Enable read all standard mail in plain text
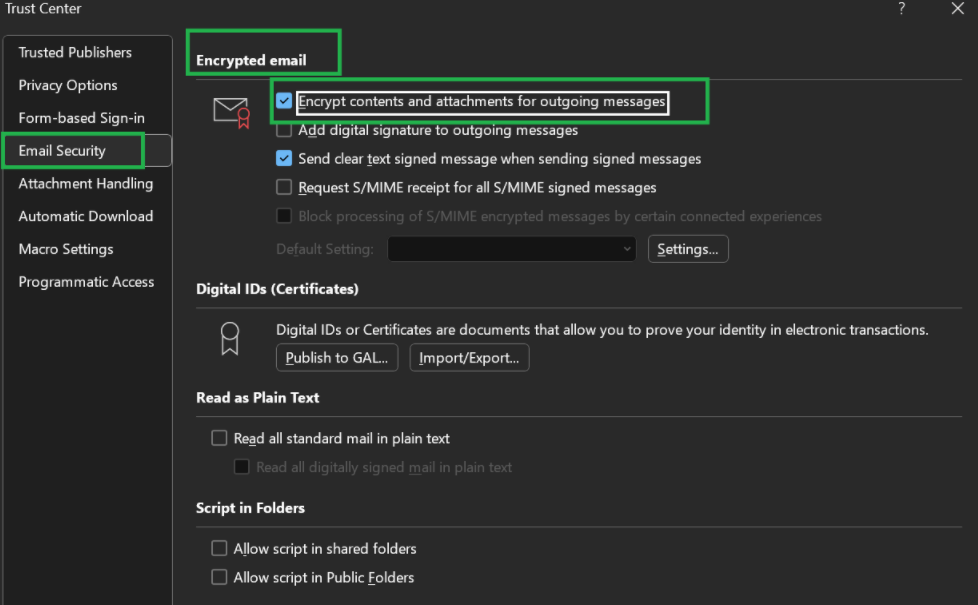This screenshot has height=605, width=978. coord(219,438)
